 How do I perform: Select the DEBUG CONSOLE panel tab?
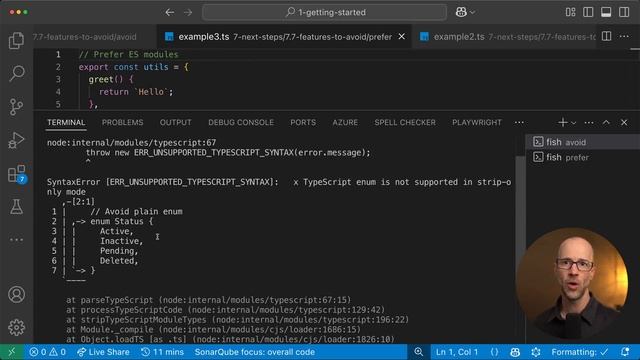(x=241, y=122)
